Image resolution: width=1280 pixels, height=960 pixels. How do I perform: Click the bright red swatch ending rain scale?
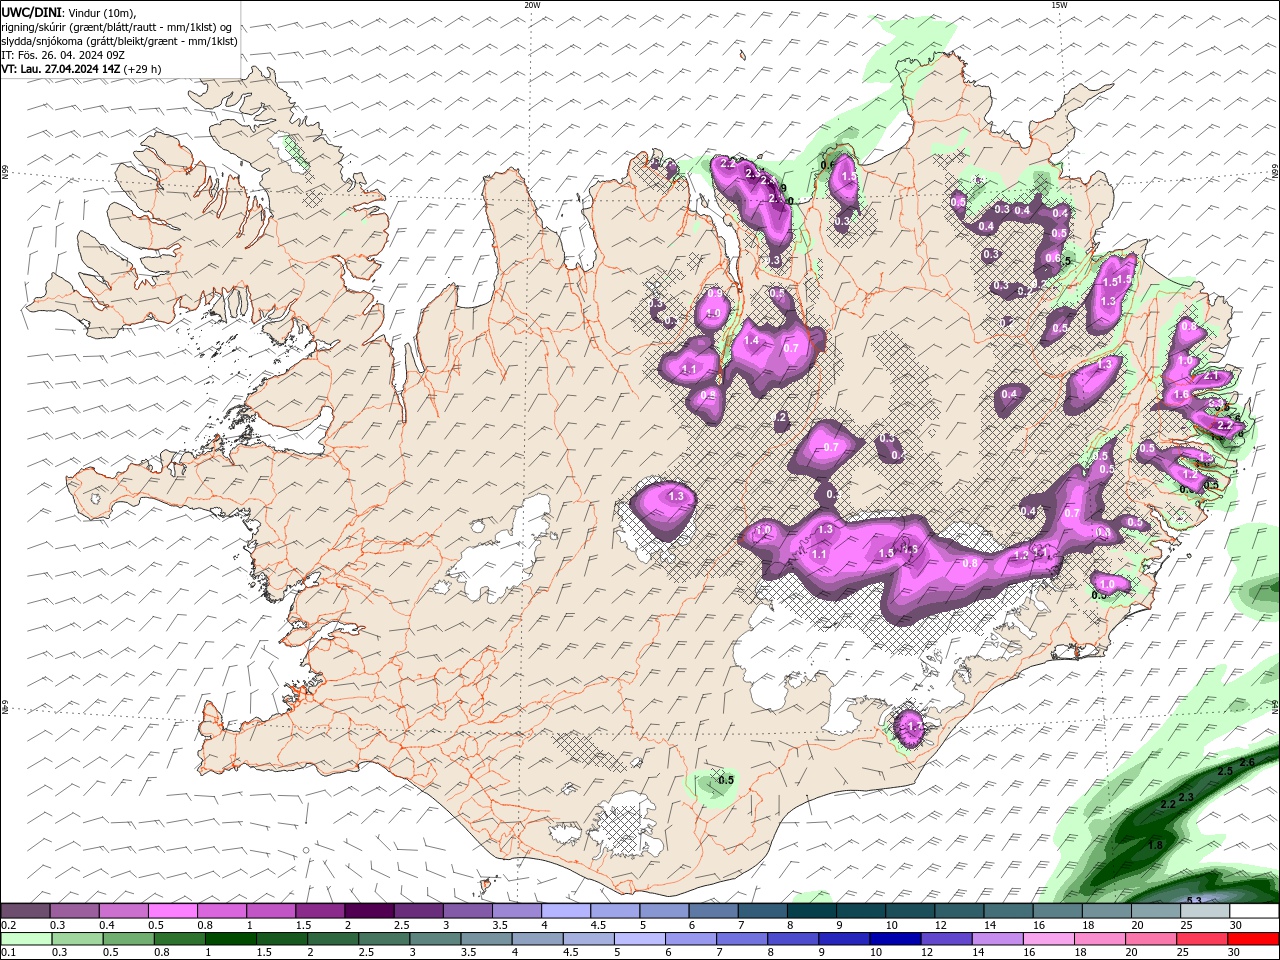tap(1254, 939)
